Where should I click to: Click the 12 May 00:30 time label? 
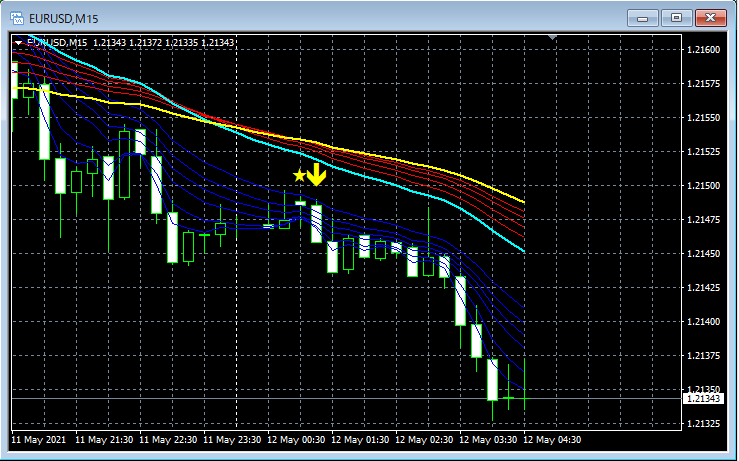296,440
